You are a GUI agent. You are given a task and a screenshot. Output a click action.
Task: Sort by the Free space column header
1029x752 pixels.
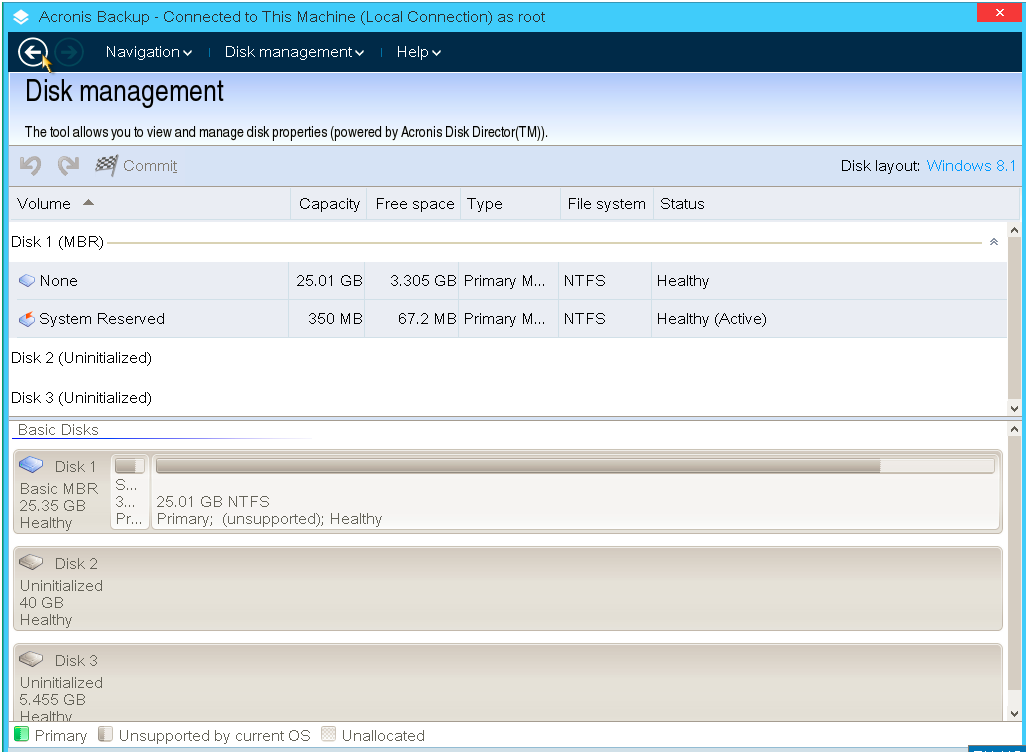tap(414, 203)
